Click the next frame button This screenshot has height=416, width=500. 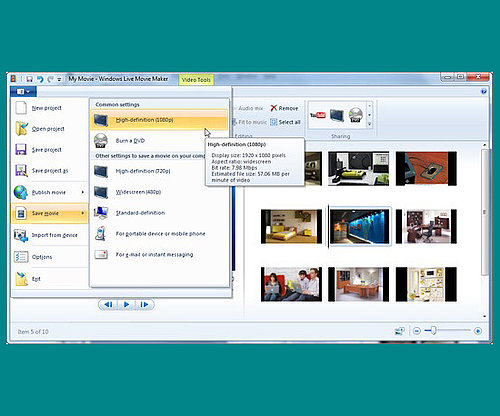pyautogui.click(x=144, y=304)
